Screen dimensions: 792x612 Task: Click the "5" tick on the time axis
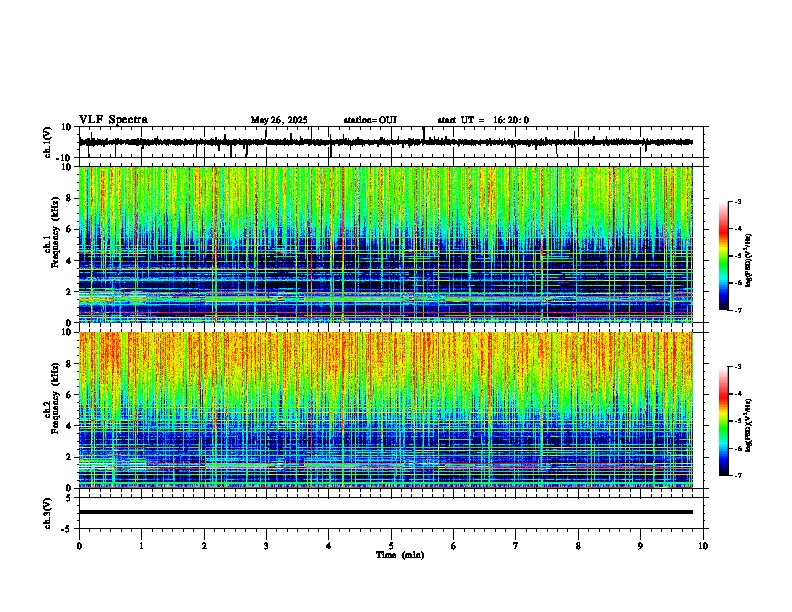(x=391, y=546)
